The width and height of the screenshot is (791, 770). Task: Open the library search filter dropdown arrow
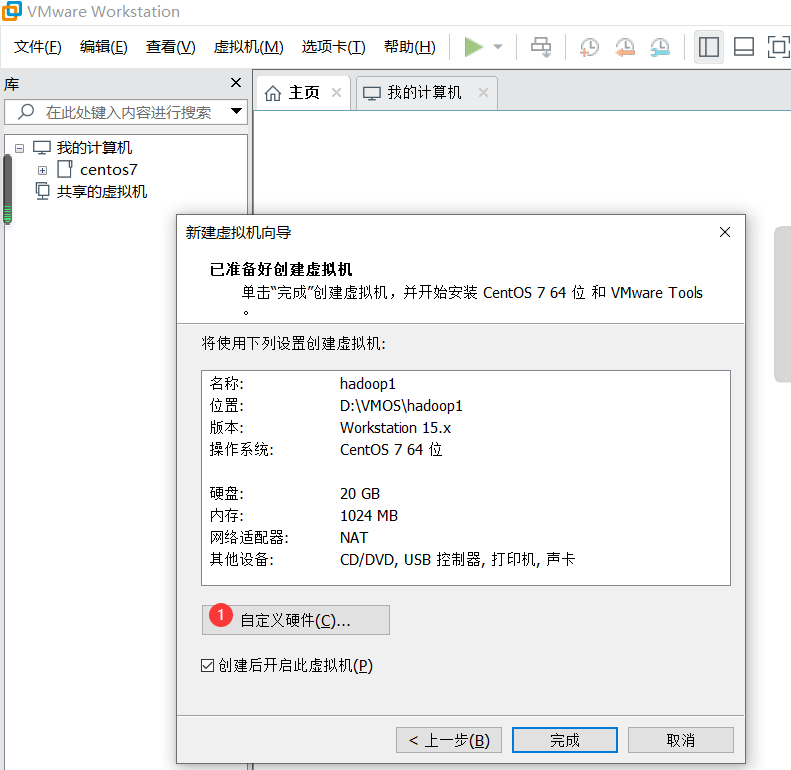[x=236, y=111]
